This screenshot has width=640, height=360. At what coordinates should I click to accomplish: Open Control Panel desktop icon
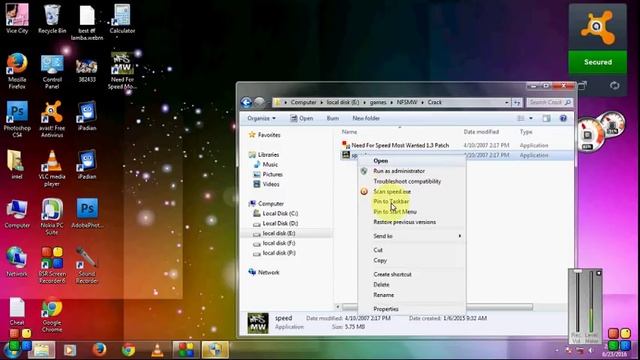click(x=52, y=72)
